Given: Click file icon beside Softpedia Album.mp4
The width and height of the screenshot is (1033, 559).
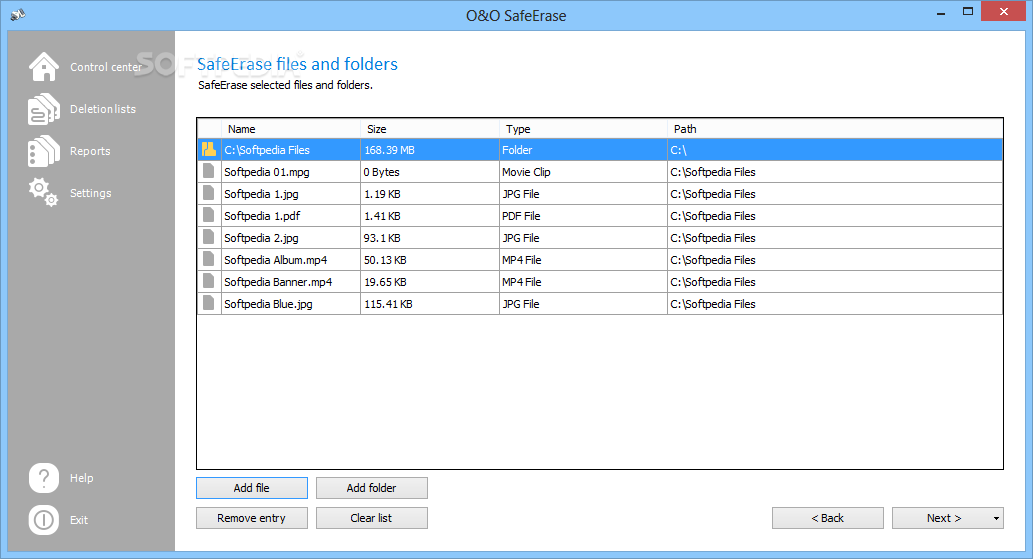Looking at the screenshot, I should 209,259.
